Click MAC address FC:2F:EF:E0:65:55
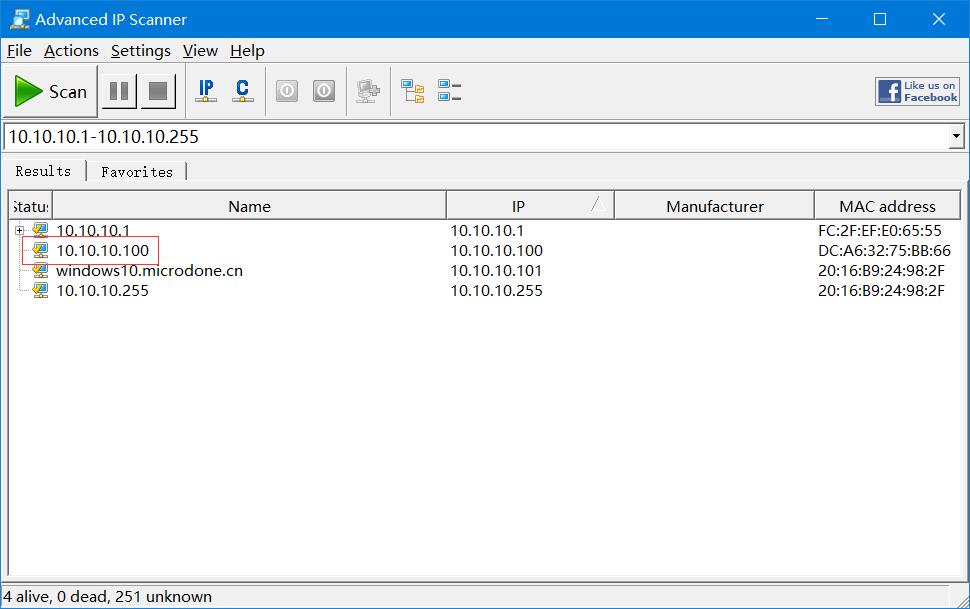The height and width of the screenshot is (609, 970). (880, 230)
